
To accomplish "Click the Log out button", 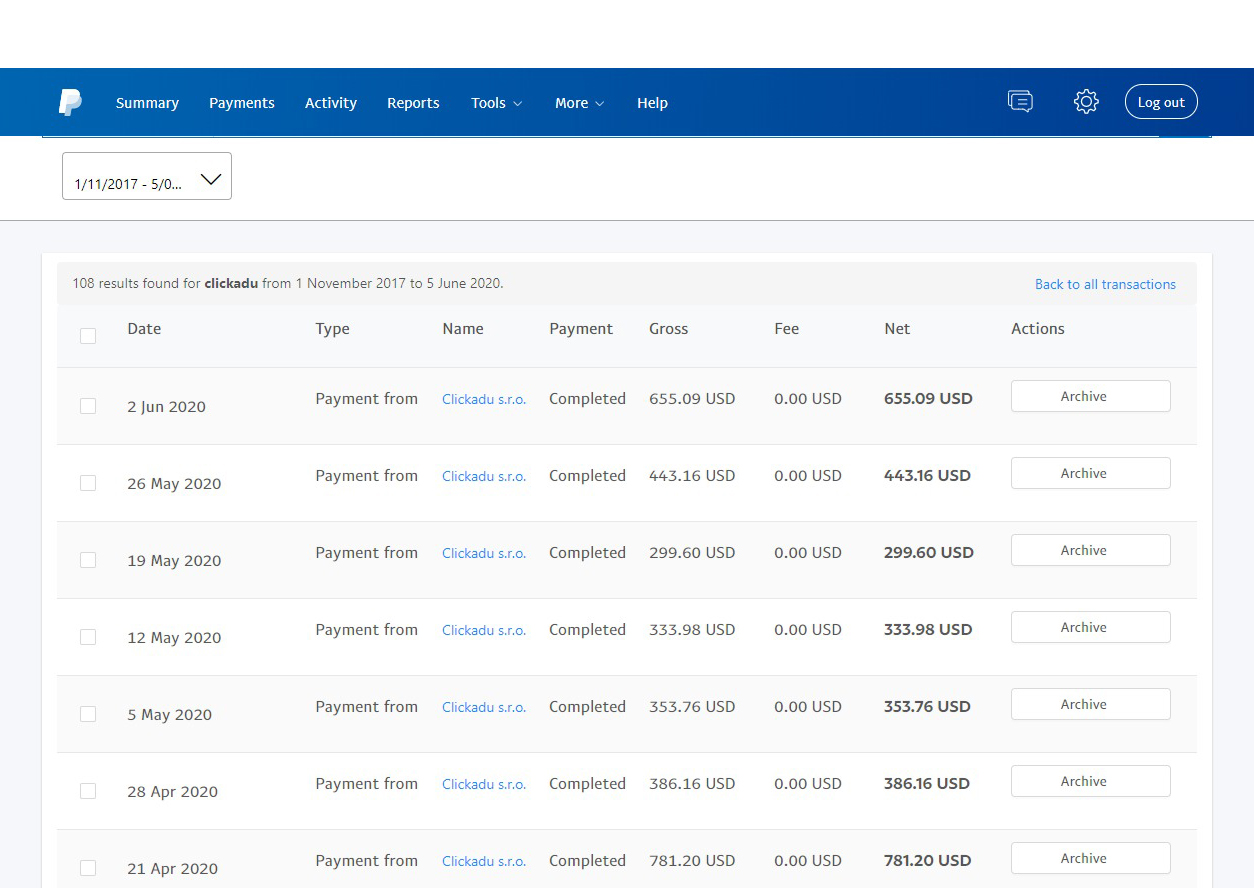I will [1161, 102].
